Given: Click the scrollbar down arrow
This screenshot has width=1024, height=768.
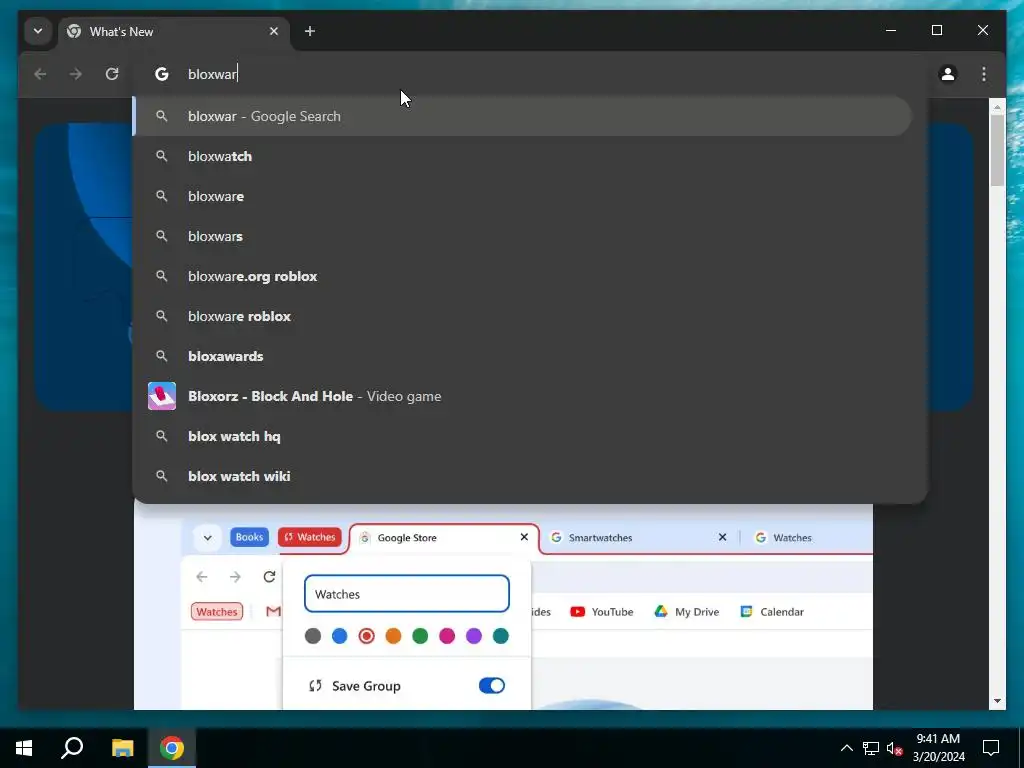Looking at the screenshot, I should [997, 701].
